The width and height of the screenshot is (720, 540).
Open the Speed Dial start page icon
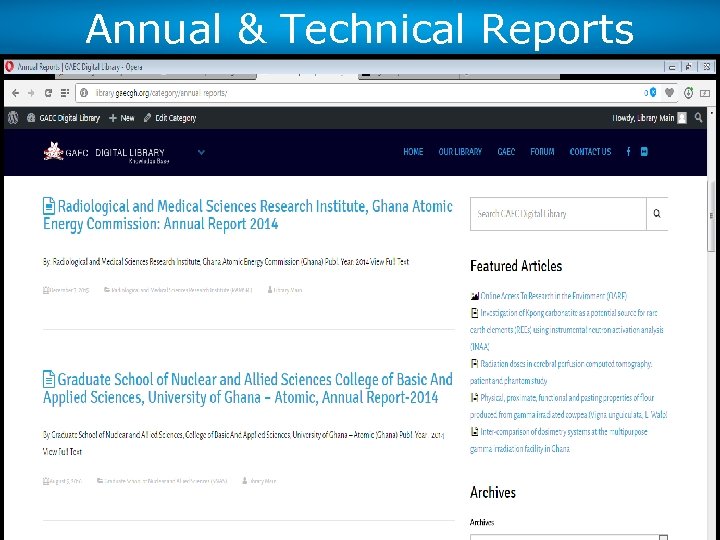coord(65,93)
